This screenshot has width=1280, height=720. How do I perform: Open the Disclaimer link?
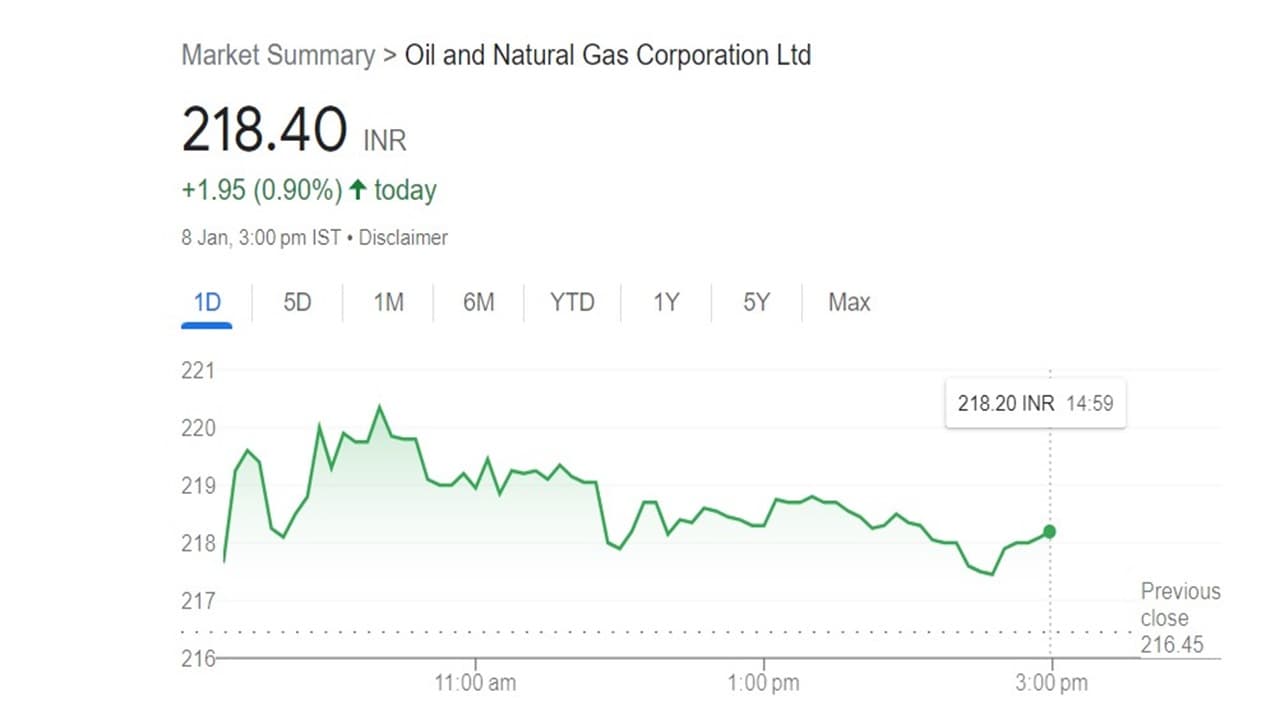point(403,238)
